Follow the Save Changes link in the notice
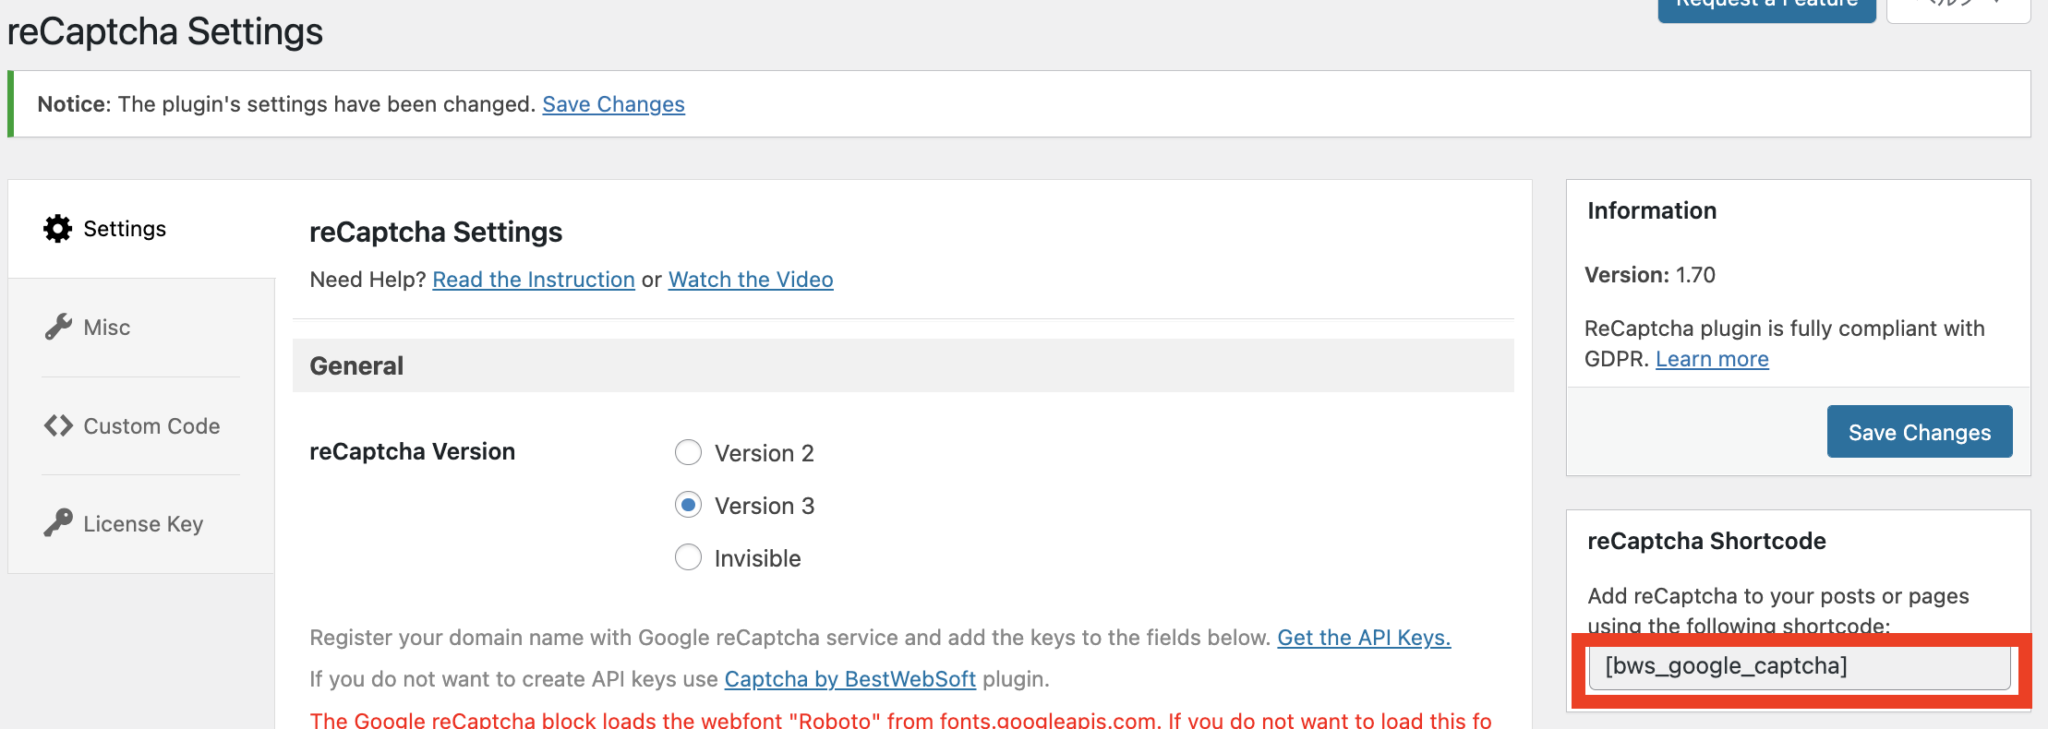This screenshot has width=2048, height=729. 613,104
